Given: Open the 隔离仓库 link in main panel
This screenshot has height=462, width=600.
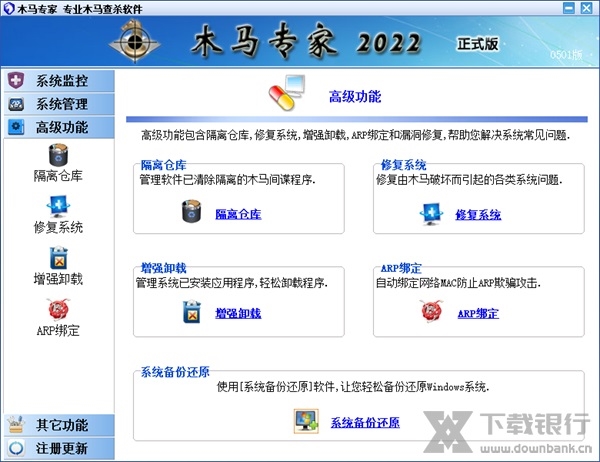Looking at the screenshot, I should point(238,214).
